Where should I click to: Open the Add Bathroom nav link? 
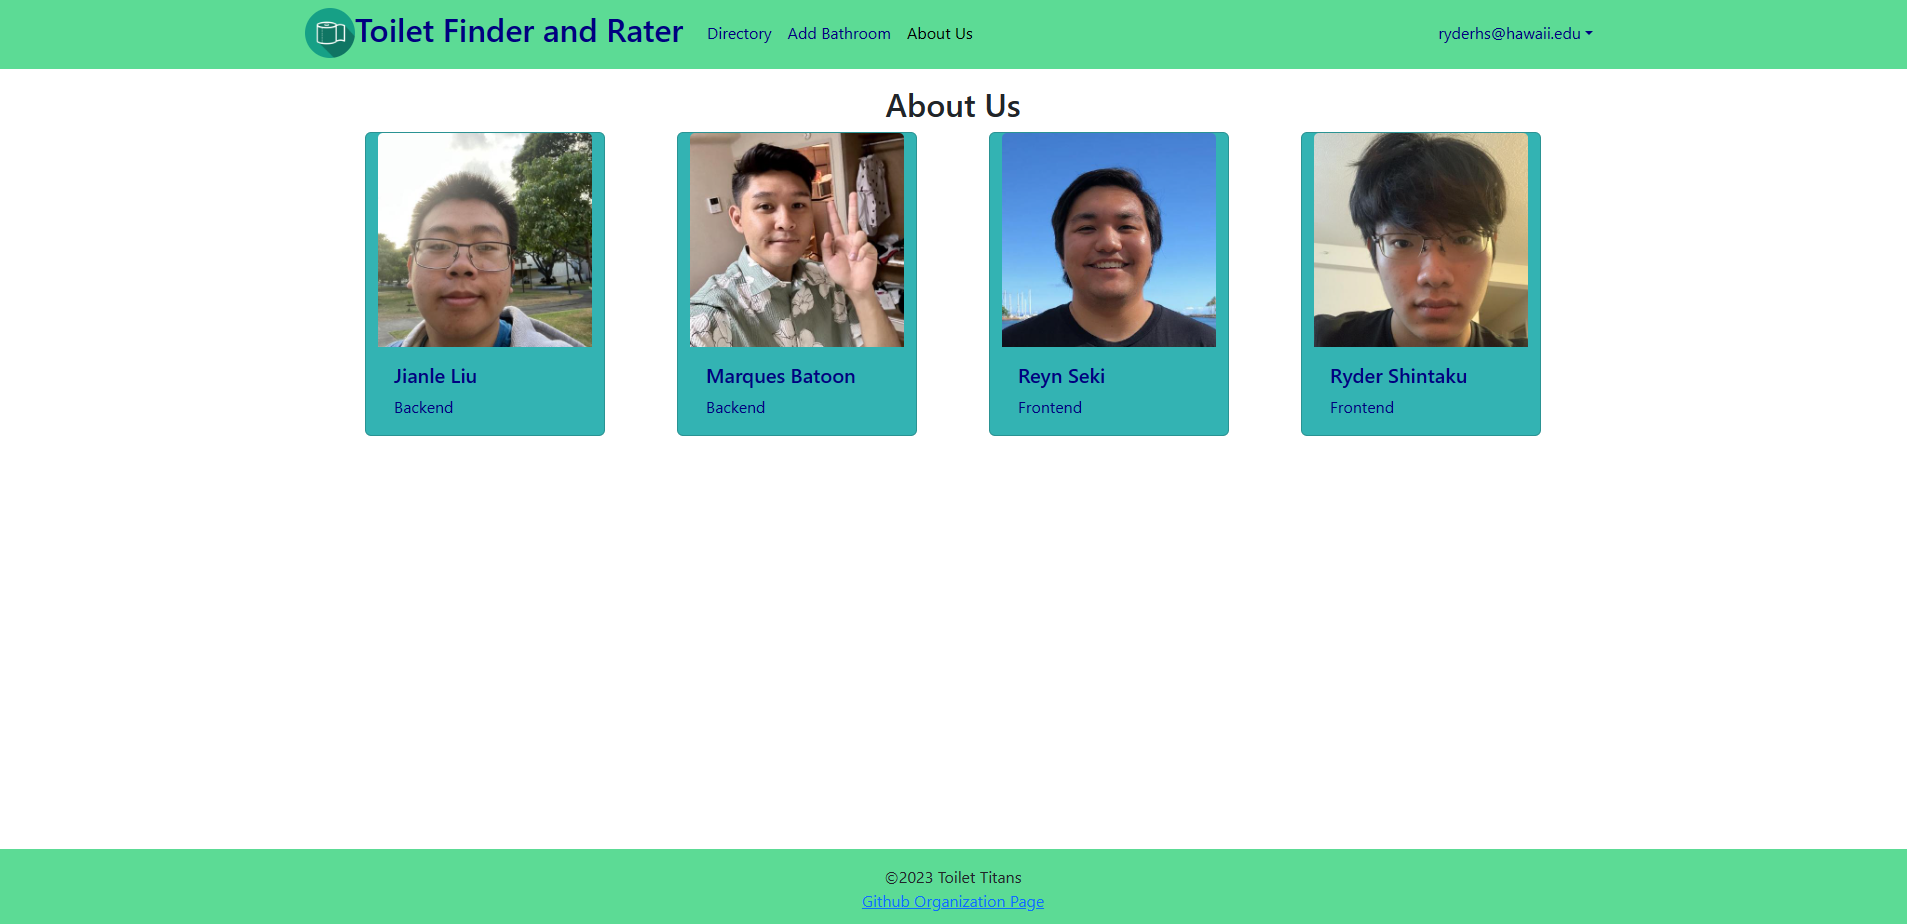(838, 34)
